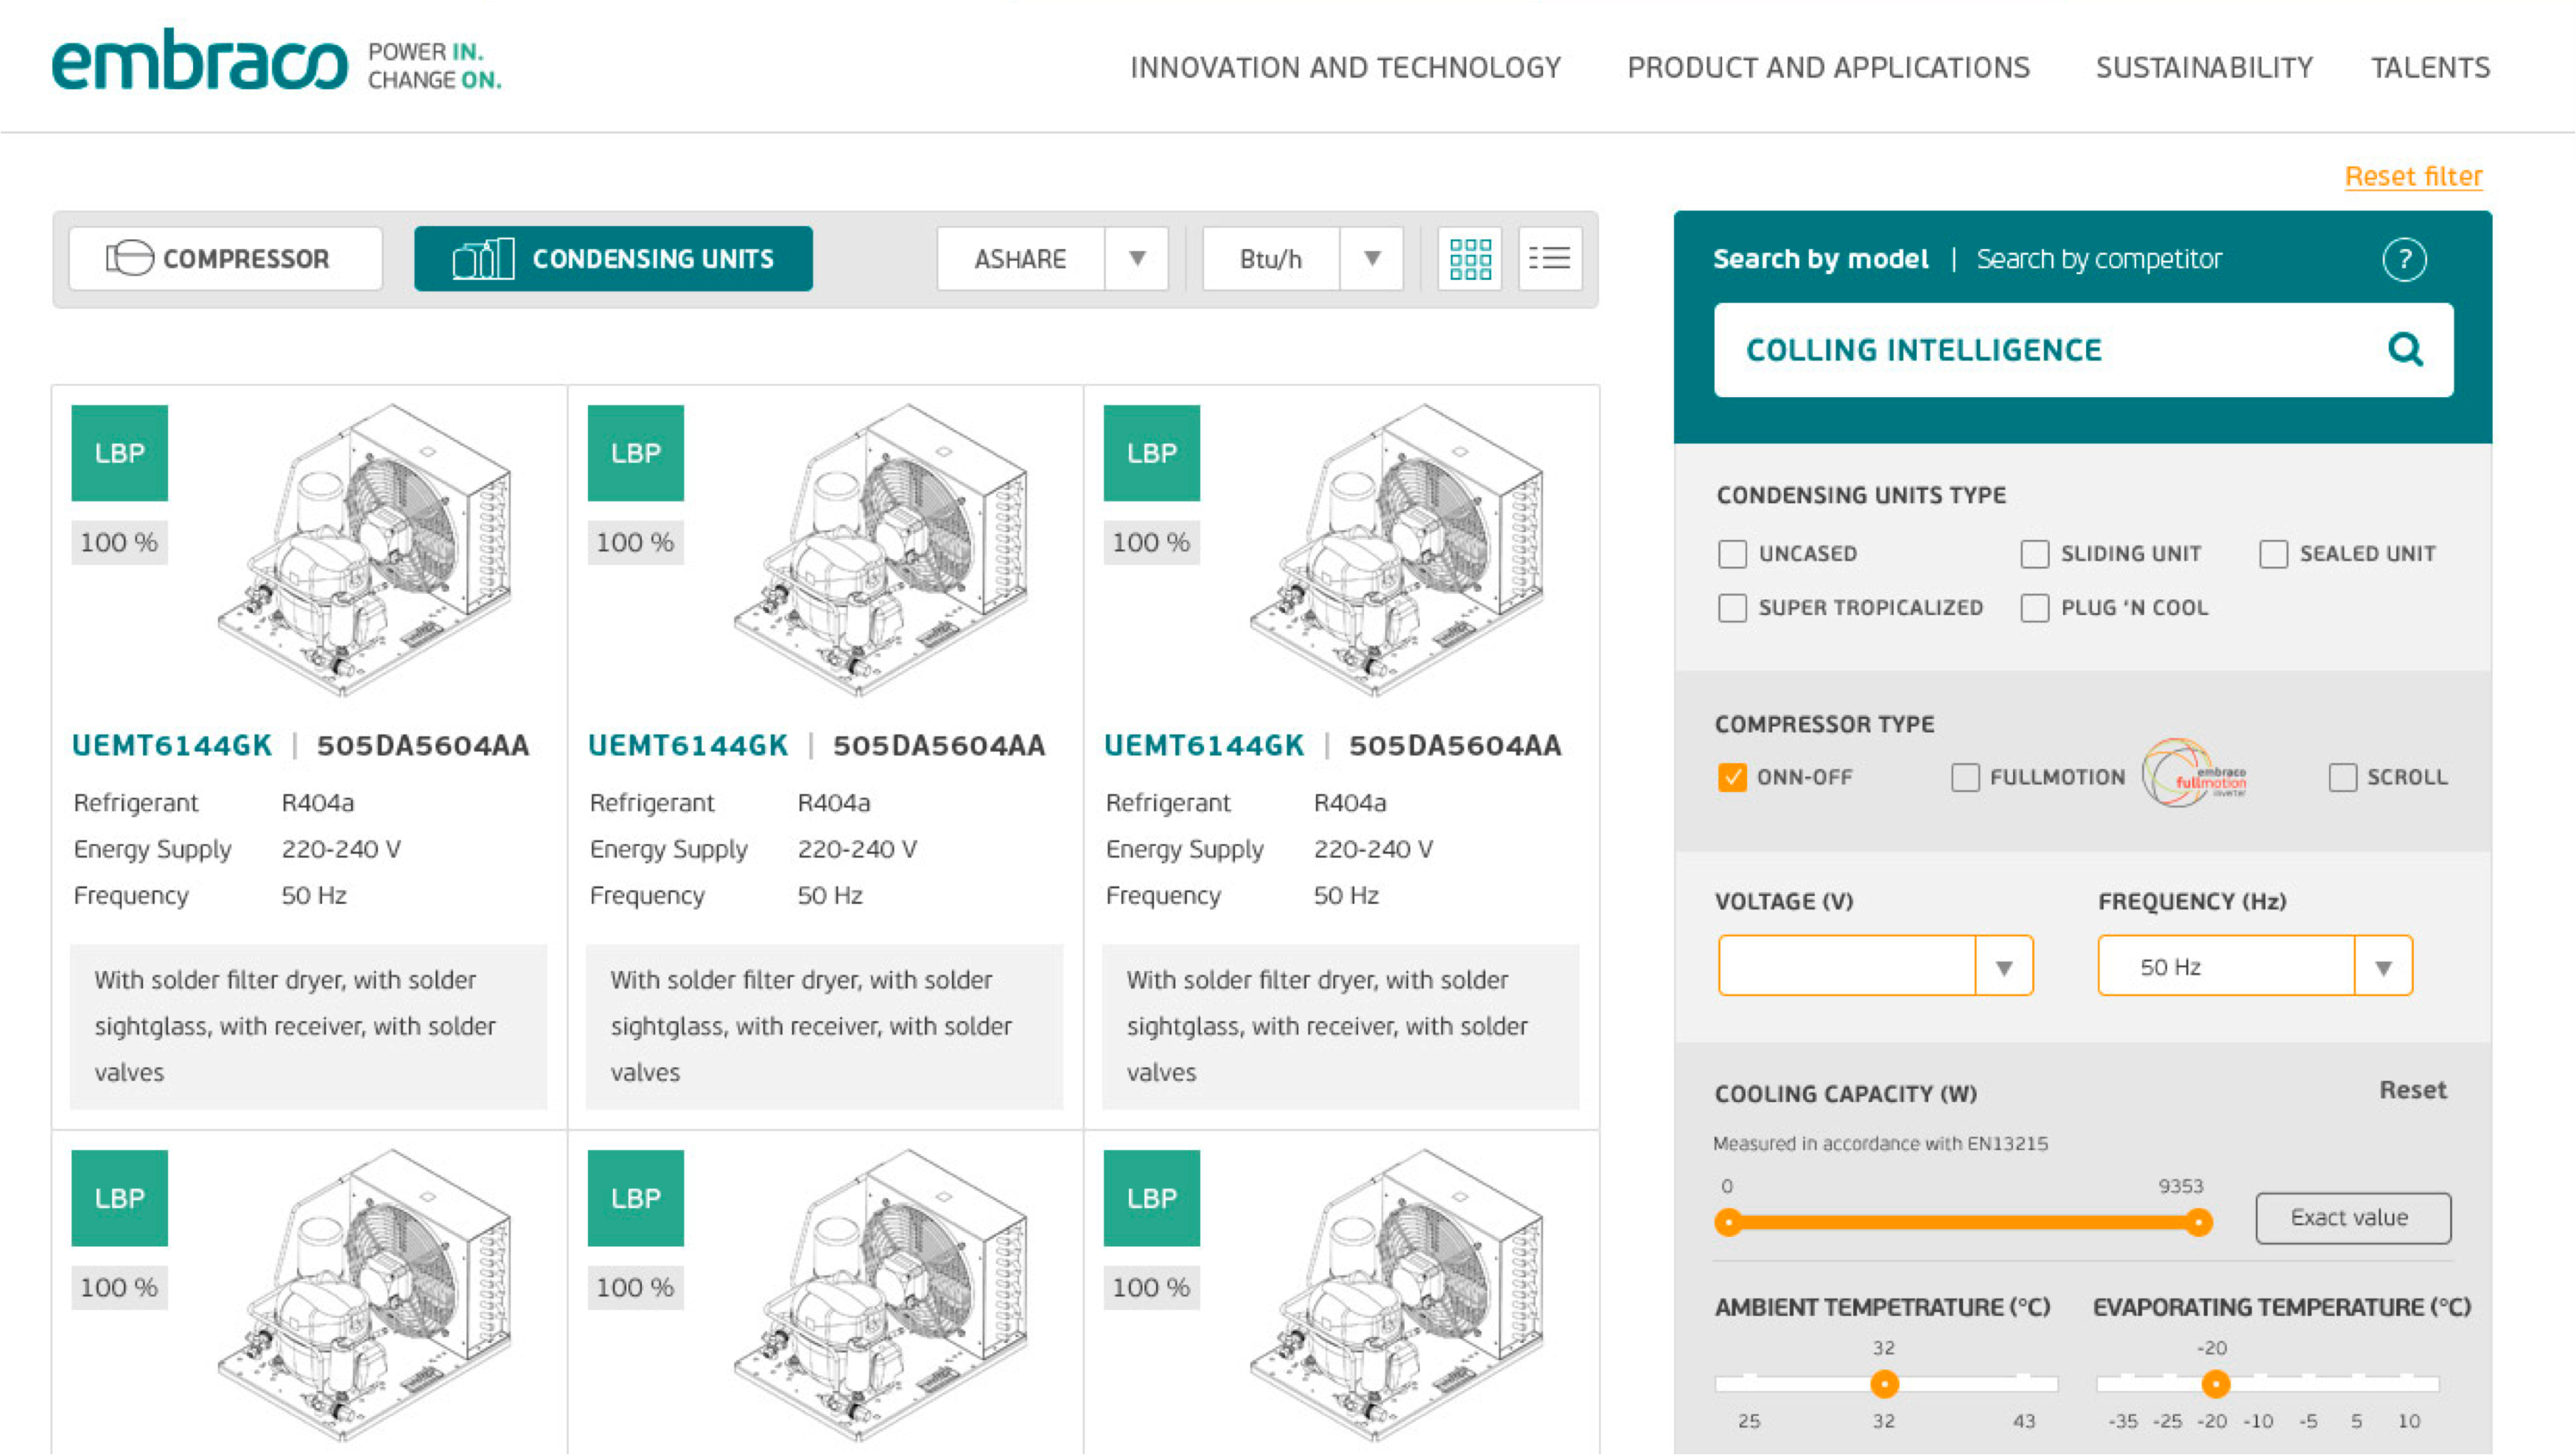Open Sustainability menu

point(2204,67)
